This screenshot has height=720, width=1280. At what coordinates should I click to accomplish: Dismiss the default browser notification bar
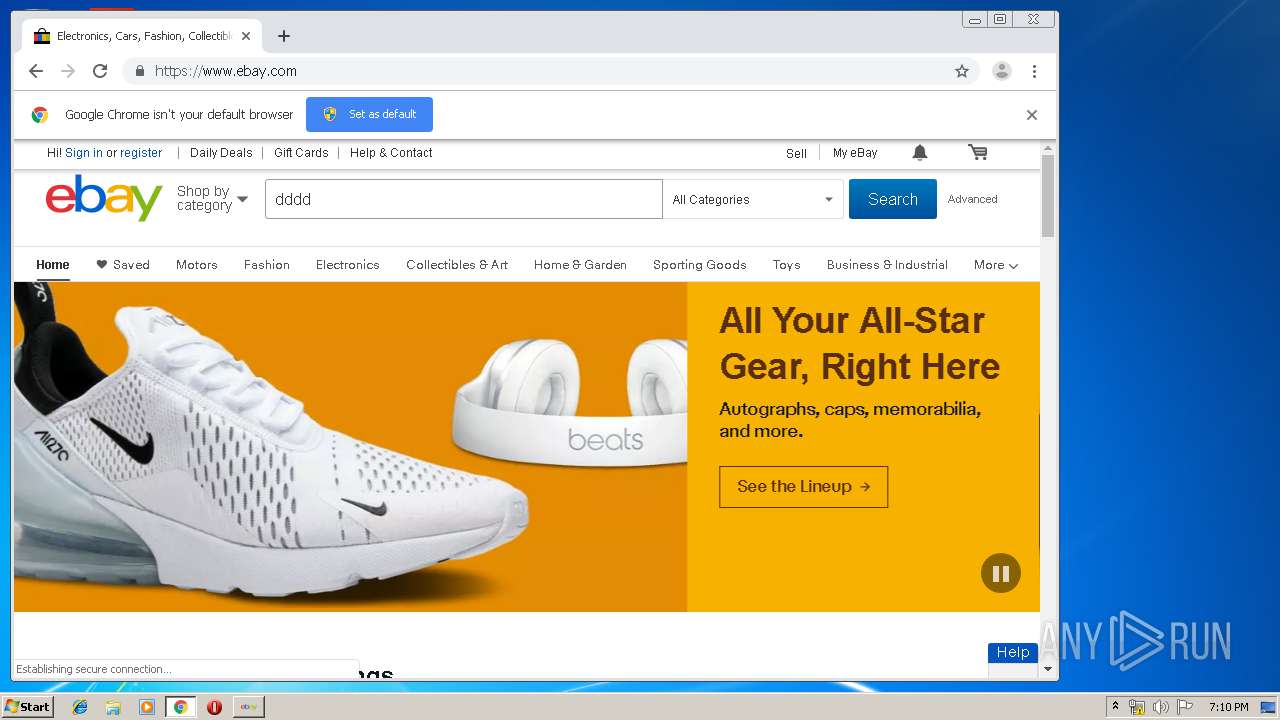click(x=1032, y=115)
